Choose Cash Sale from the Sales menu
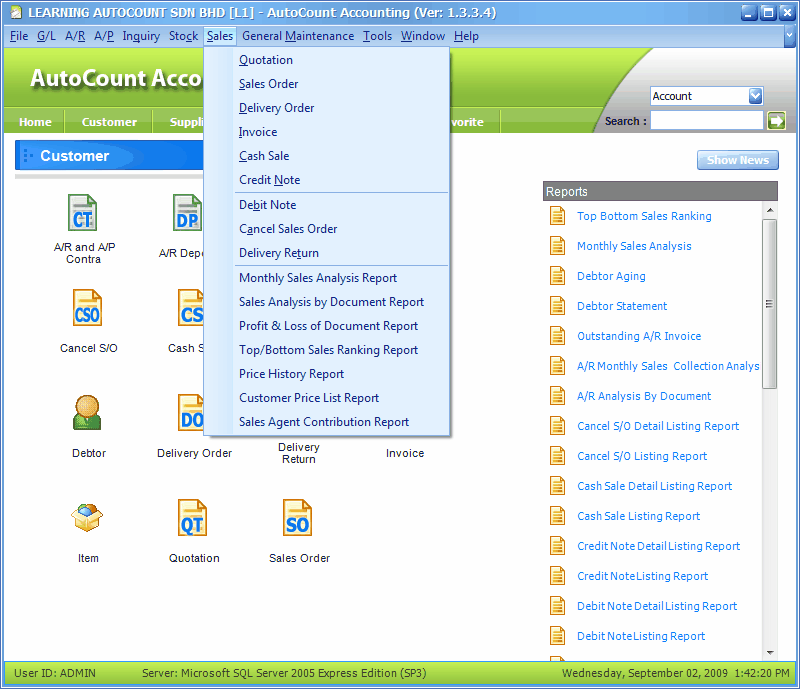The image size is (800, 689). click(x=327, y=156)
